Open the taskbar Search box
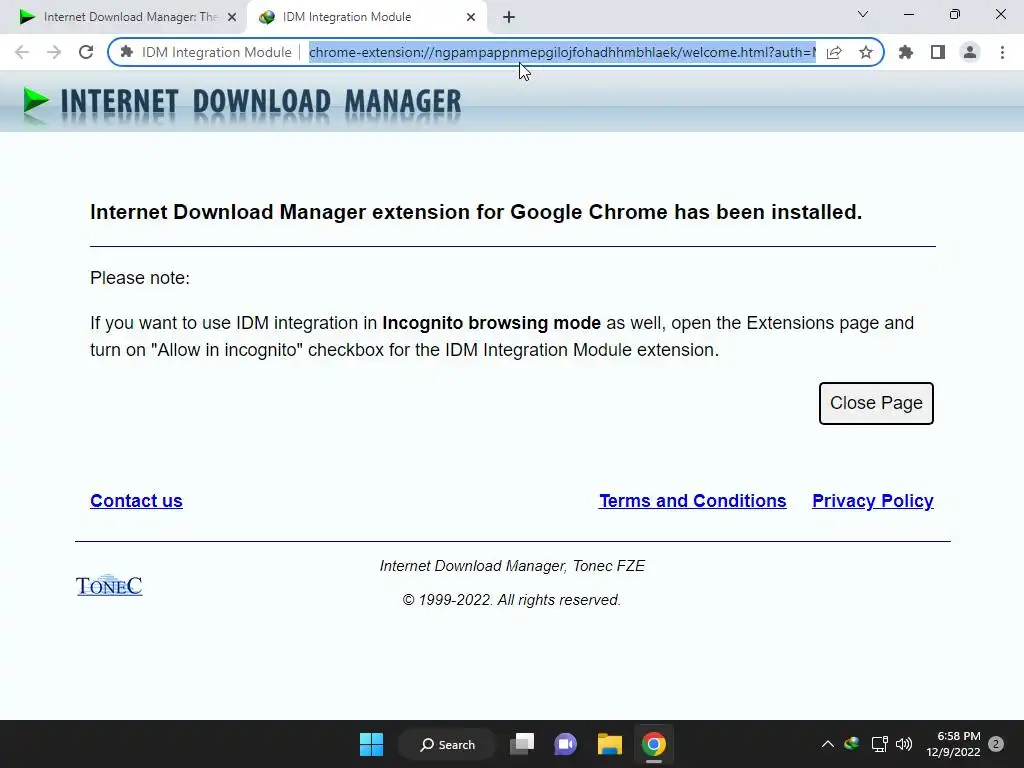This screenshot has width=1024, height=768. coord(448,744)
